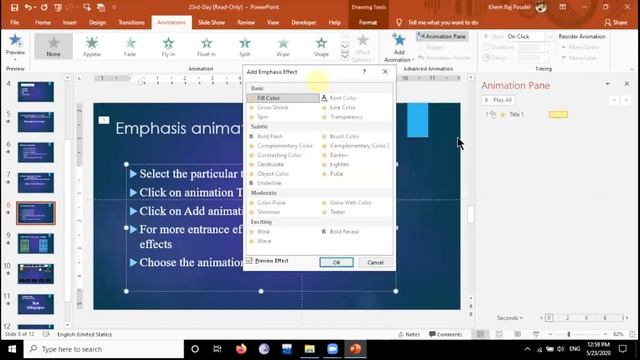Click the Redo icon in title bar

tap(44, 7)
